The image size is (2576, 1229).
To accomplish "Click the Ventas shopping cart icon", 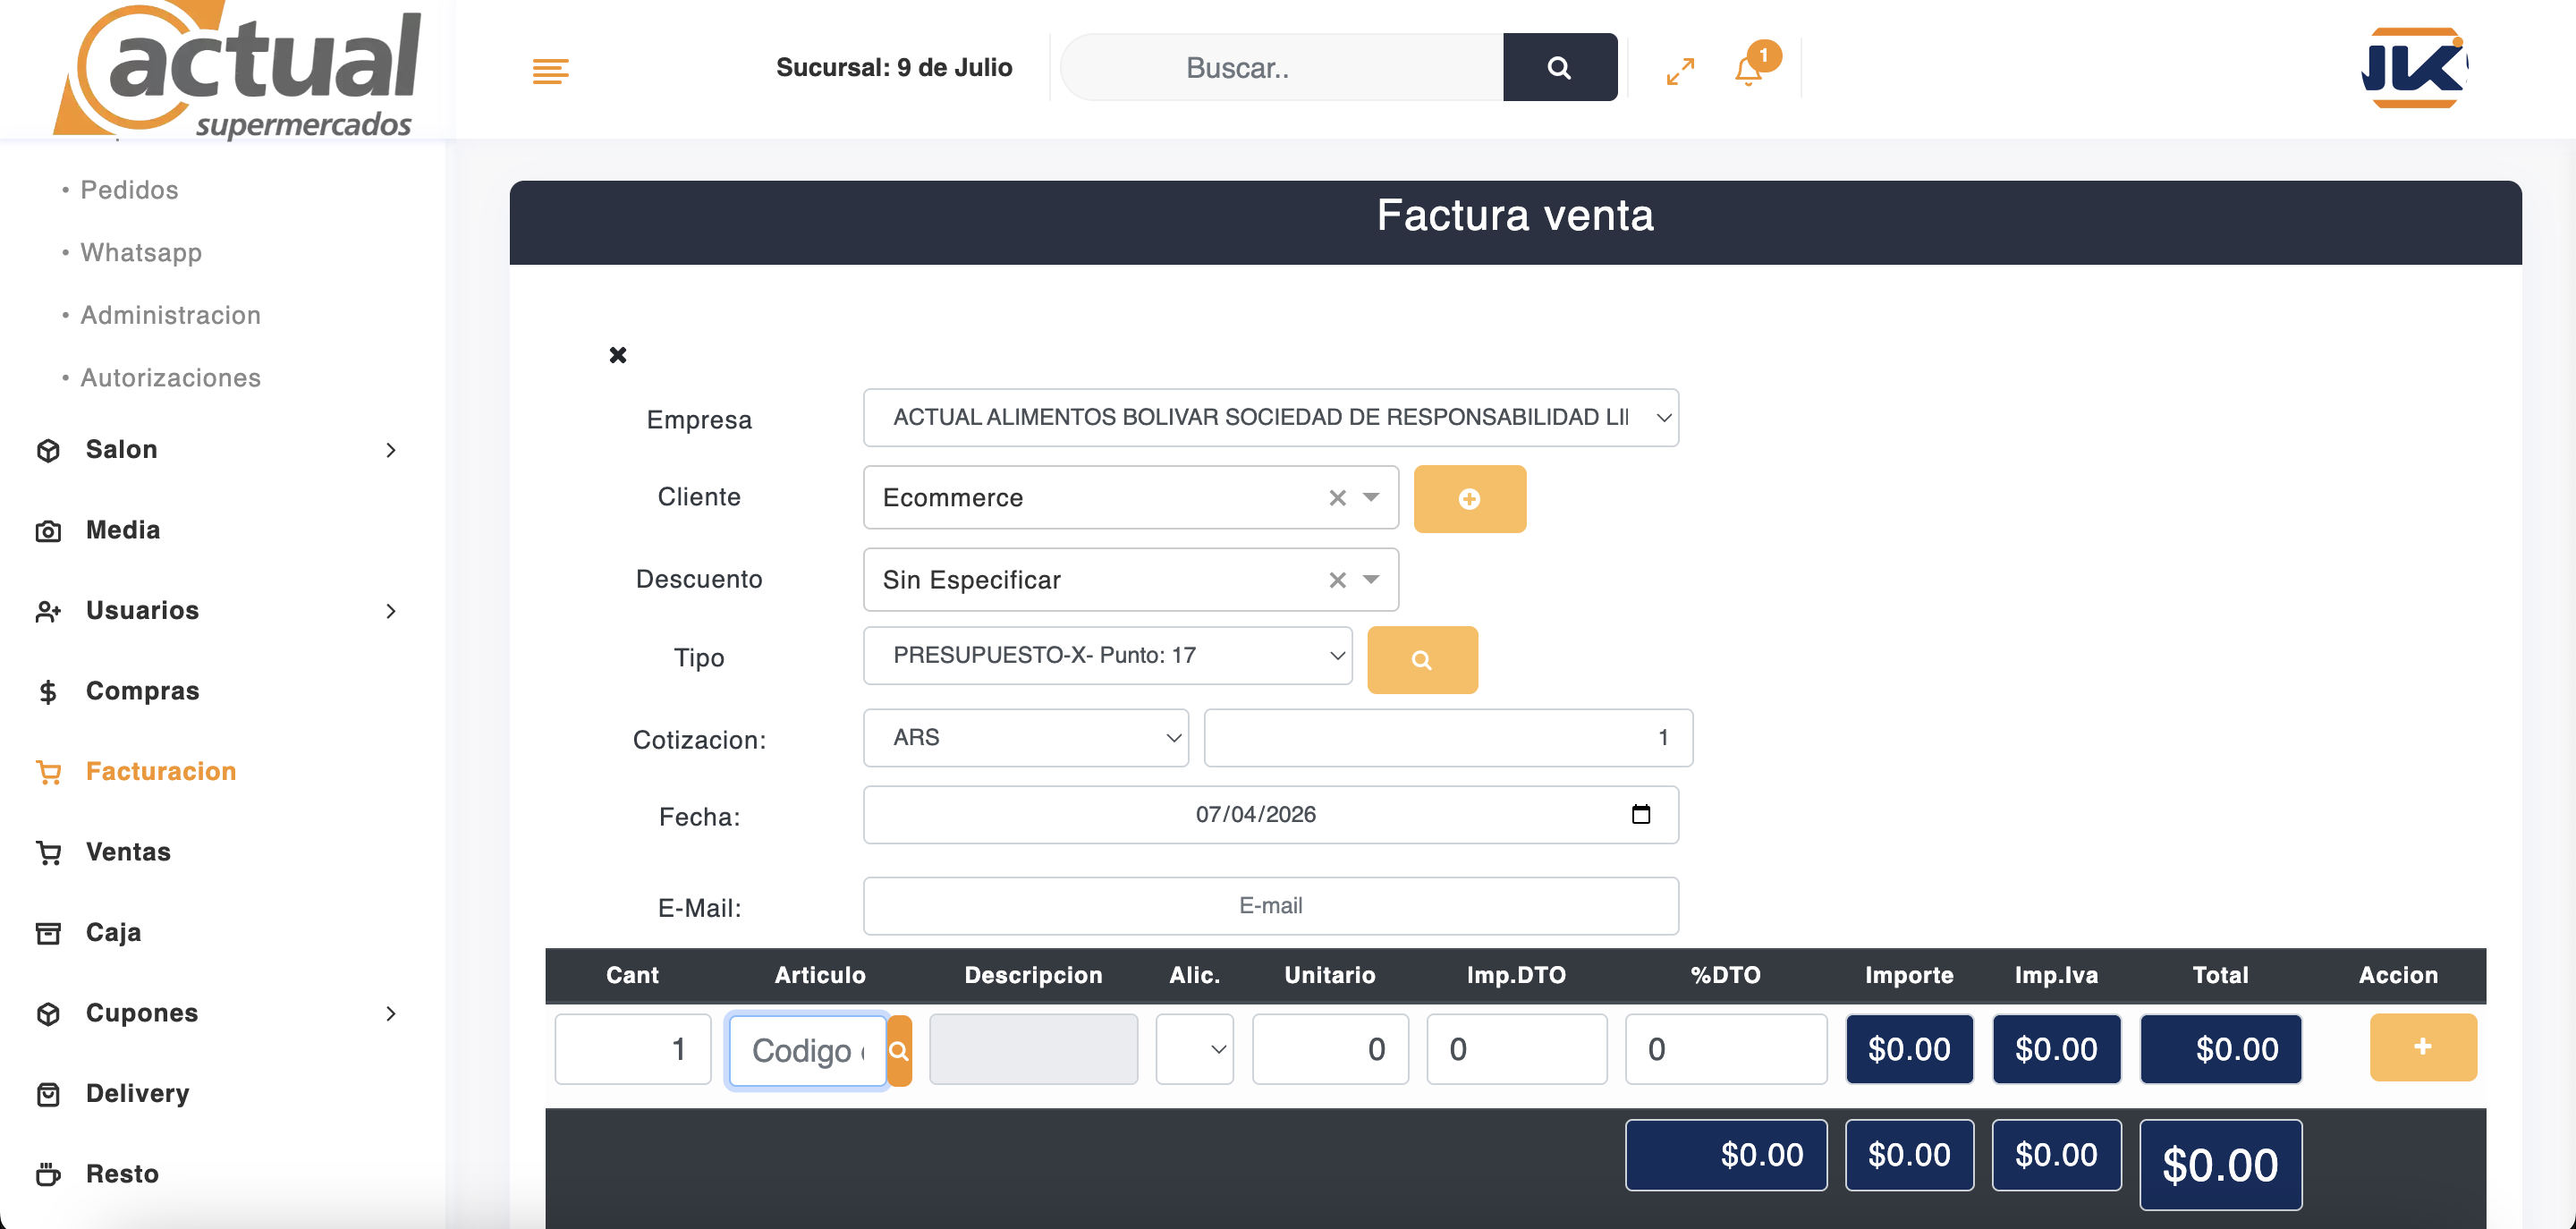I will pyautogui.click(x=48, y=852).
